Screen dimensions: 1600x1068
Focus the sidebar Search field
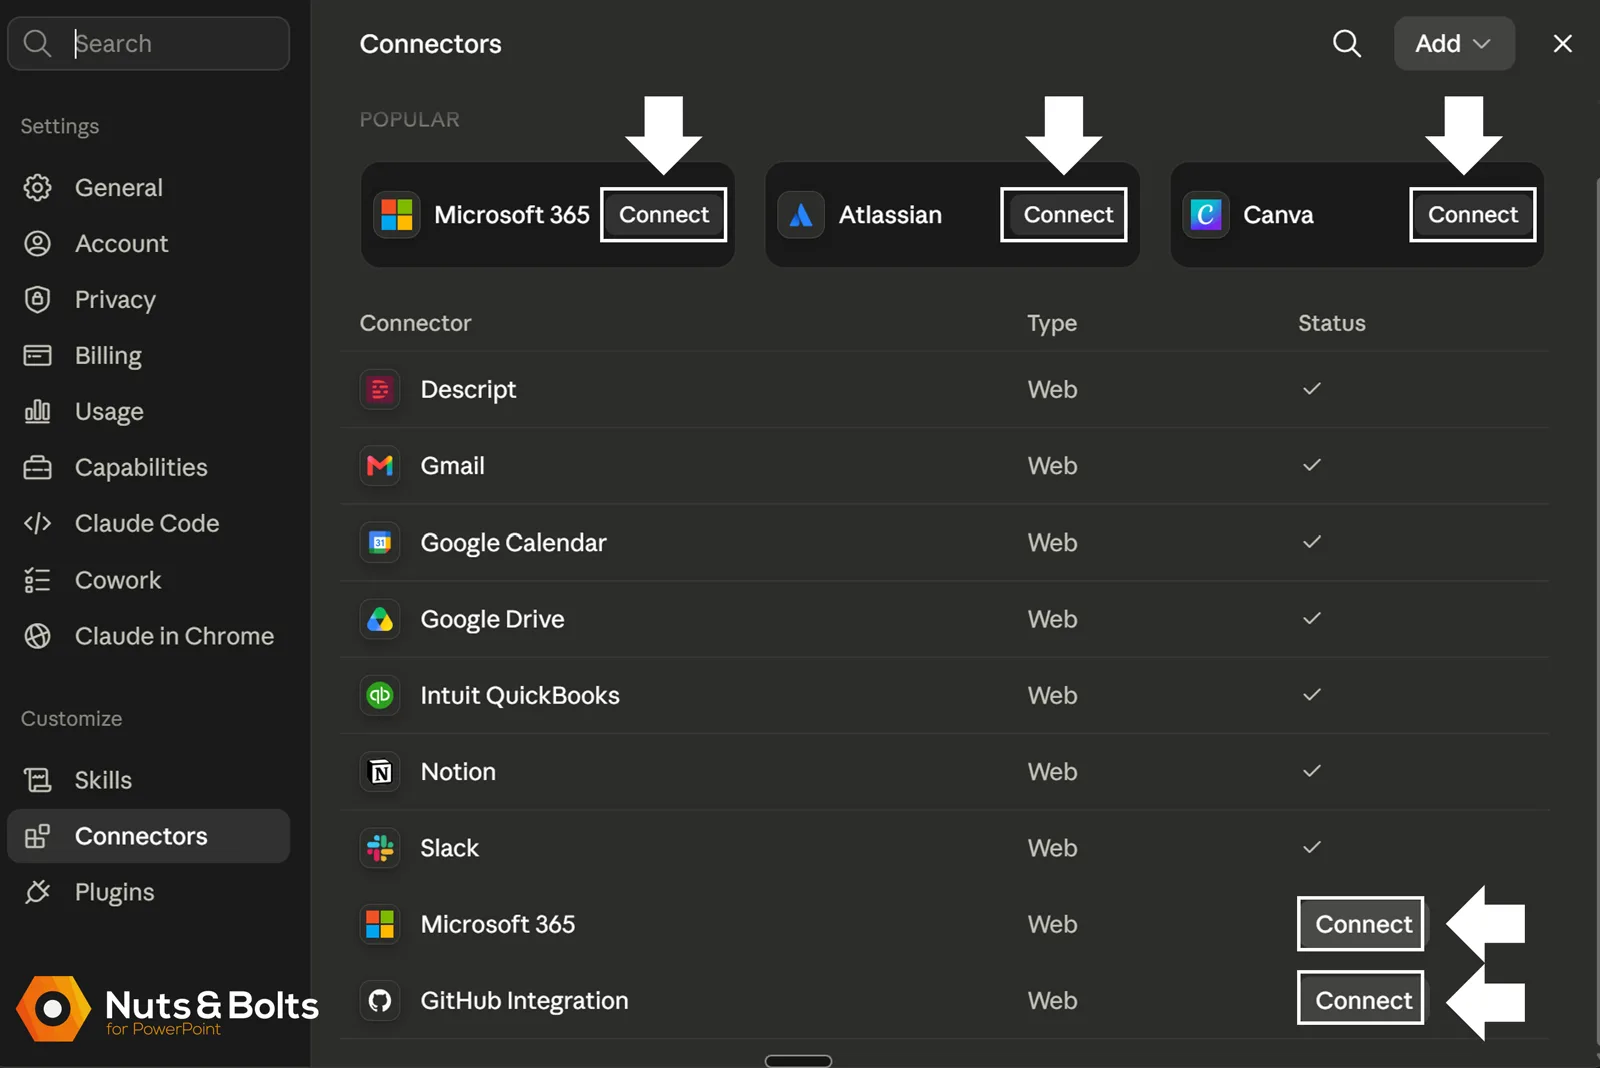(x=149, y=43)
